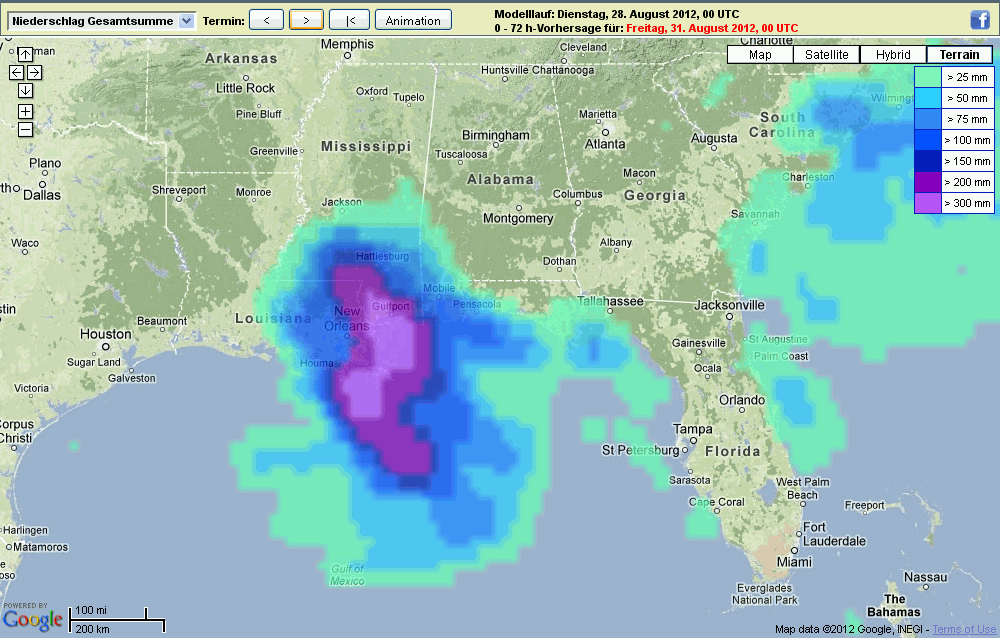Image resolution: width=1000 pixels, height=638 pixels.
Task: Zoom out with the minus icon
Action: click(x=25, y=130)
